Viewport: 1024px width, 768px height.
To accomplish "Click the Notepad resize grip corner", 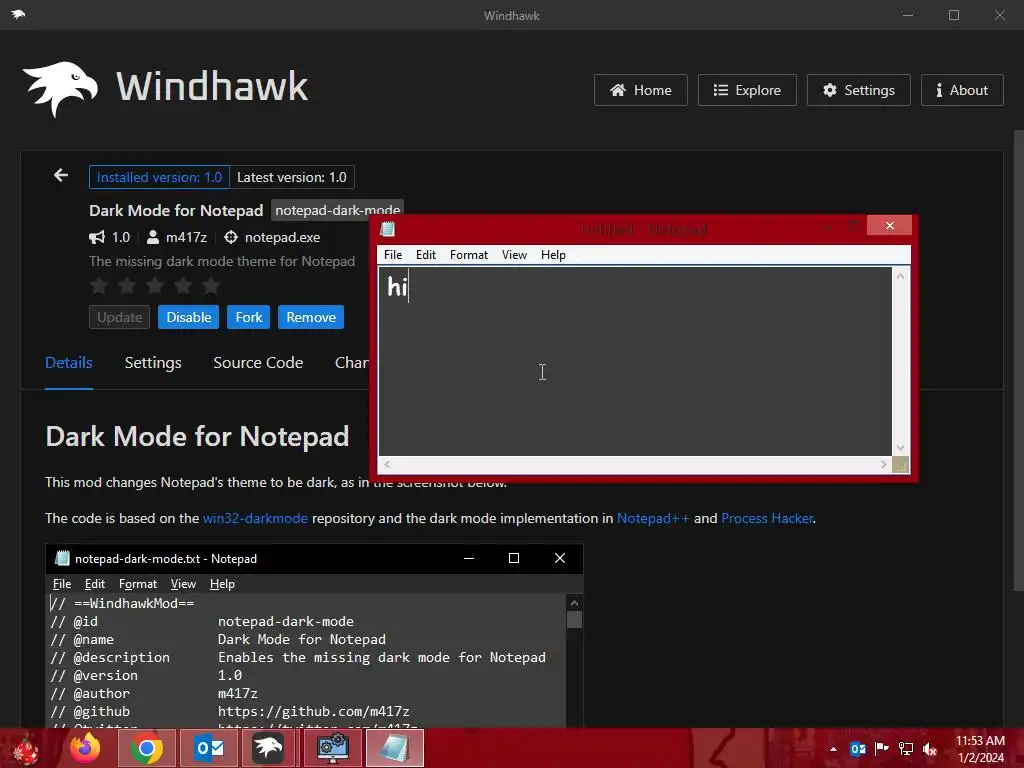I will tap(901, 465).
